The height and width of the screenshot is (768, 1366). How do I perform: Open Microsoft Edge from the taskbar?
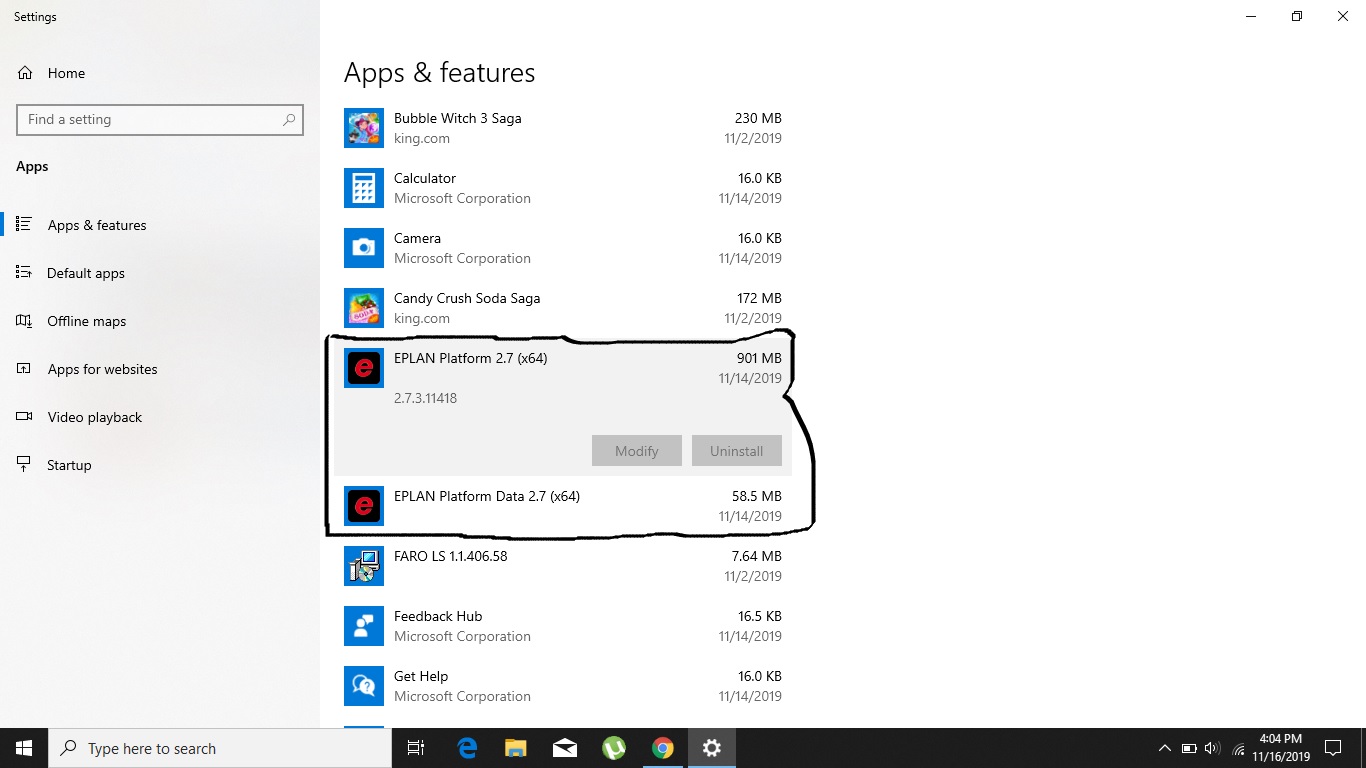pyautogui.click(x=466, y=748)
